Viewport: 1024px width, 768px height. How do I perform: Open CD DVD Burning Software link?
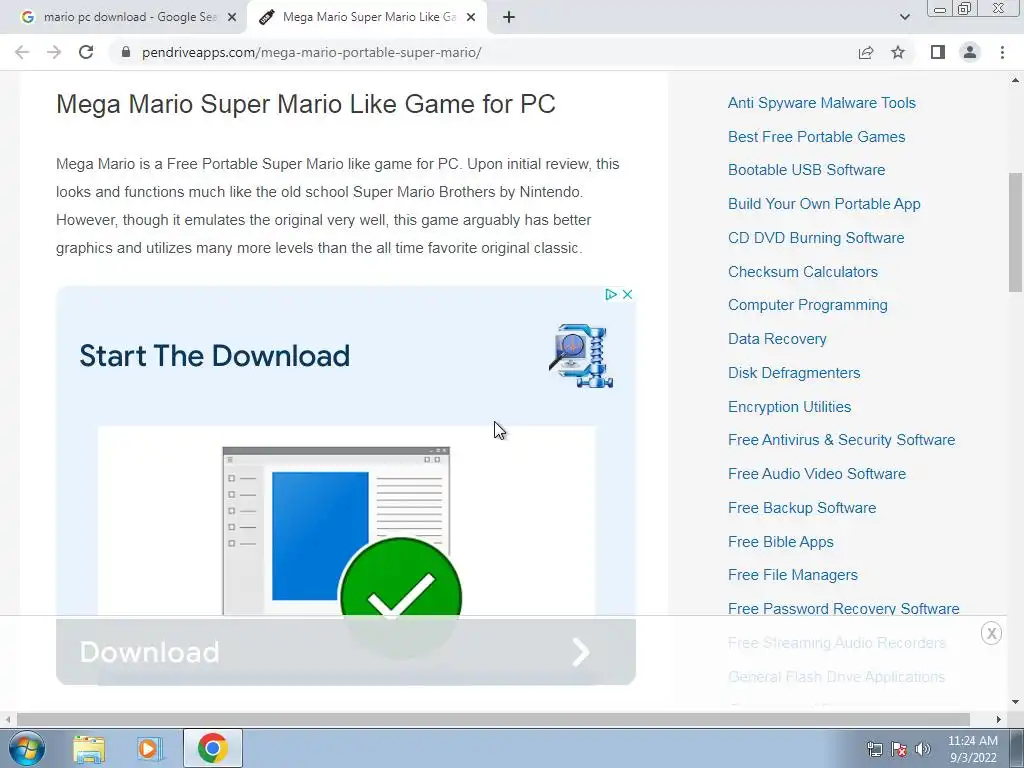(x=816, y=238)
